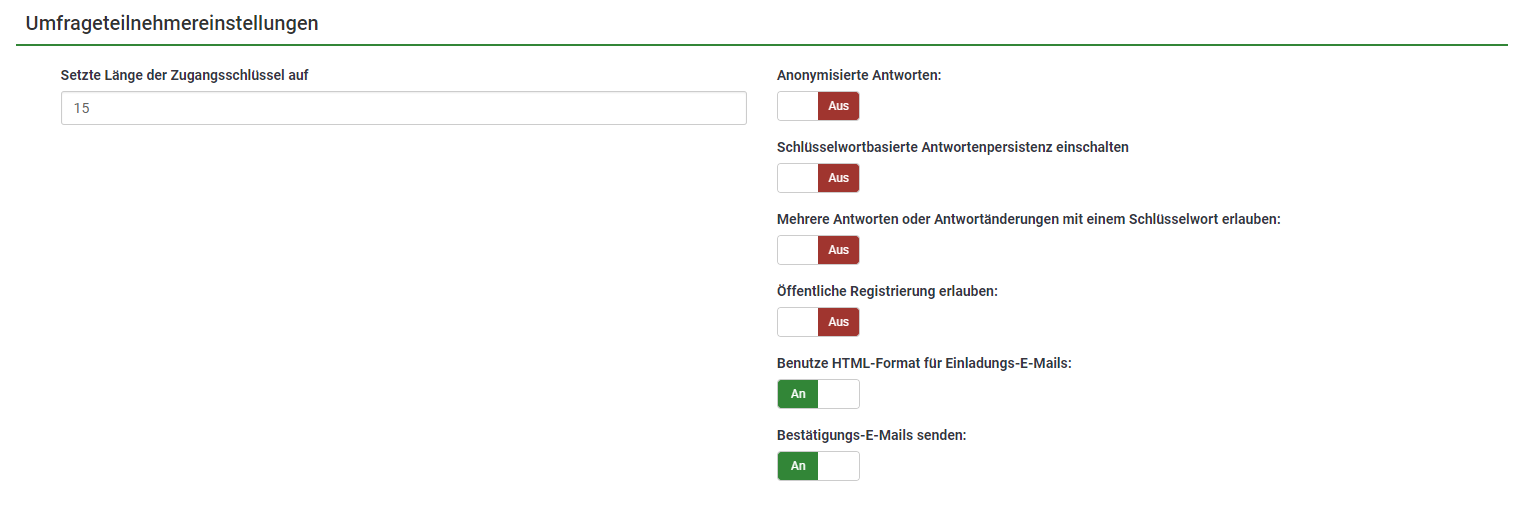The image size is (1516, 511).
Task: Click green "An" label under HTML-Format setting
Action: [x=798, y=394]
